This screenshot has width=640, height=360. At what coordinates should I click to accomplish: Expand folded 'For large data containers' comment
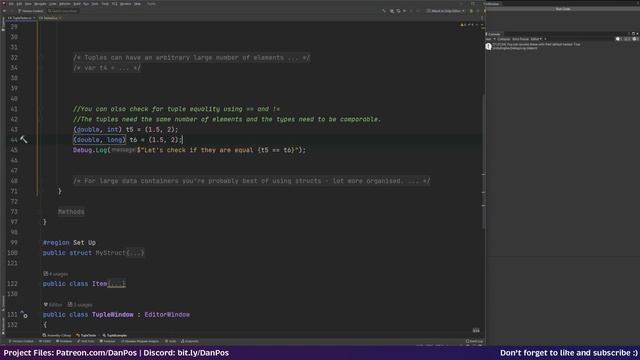pos(251,181)
